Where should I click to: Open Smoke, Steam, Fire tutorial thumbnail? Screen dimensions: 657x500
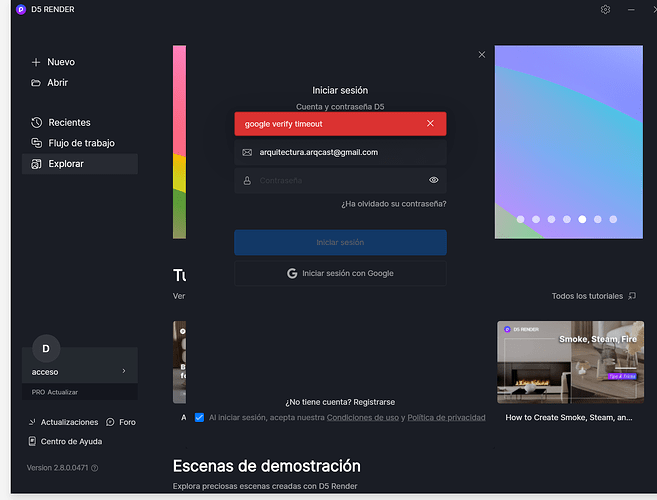(570, 362)
